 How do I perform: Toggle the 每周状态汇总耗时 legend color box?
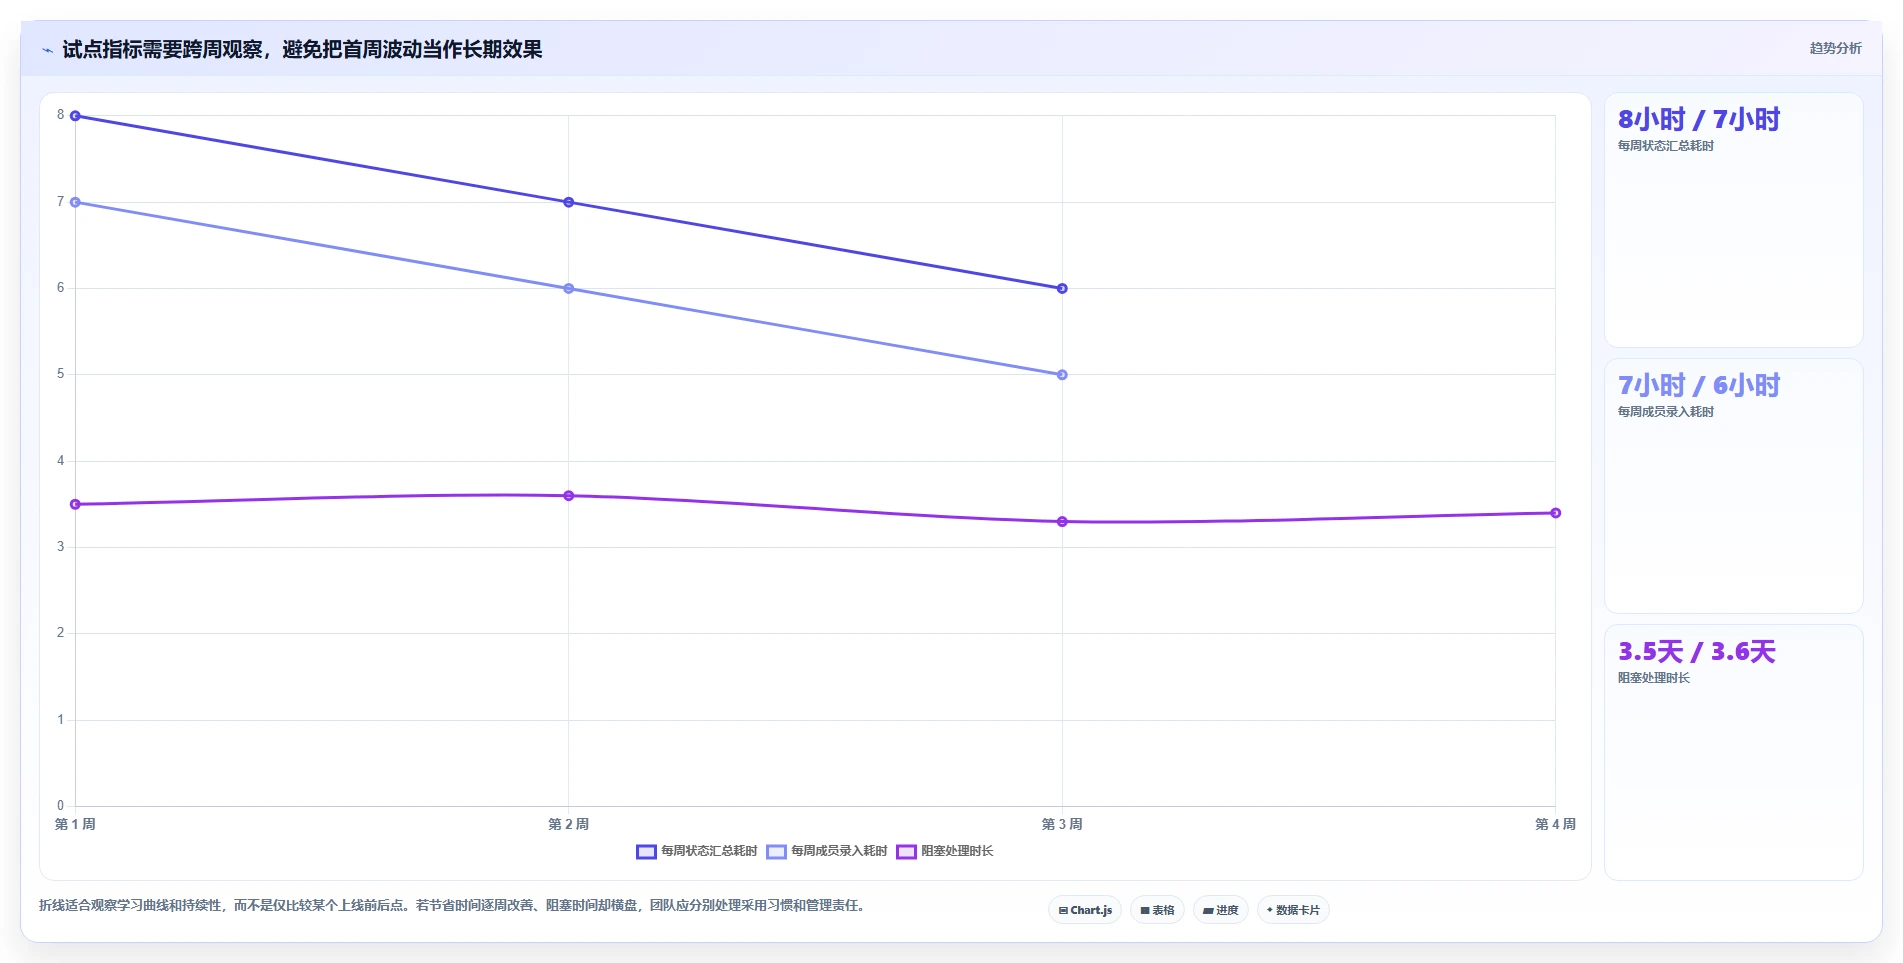[x=646, y=852]
